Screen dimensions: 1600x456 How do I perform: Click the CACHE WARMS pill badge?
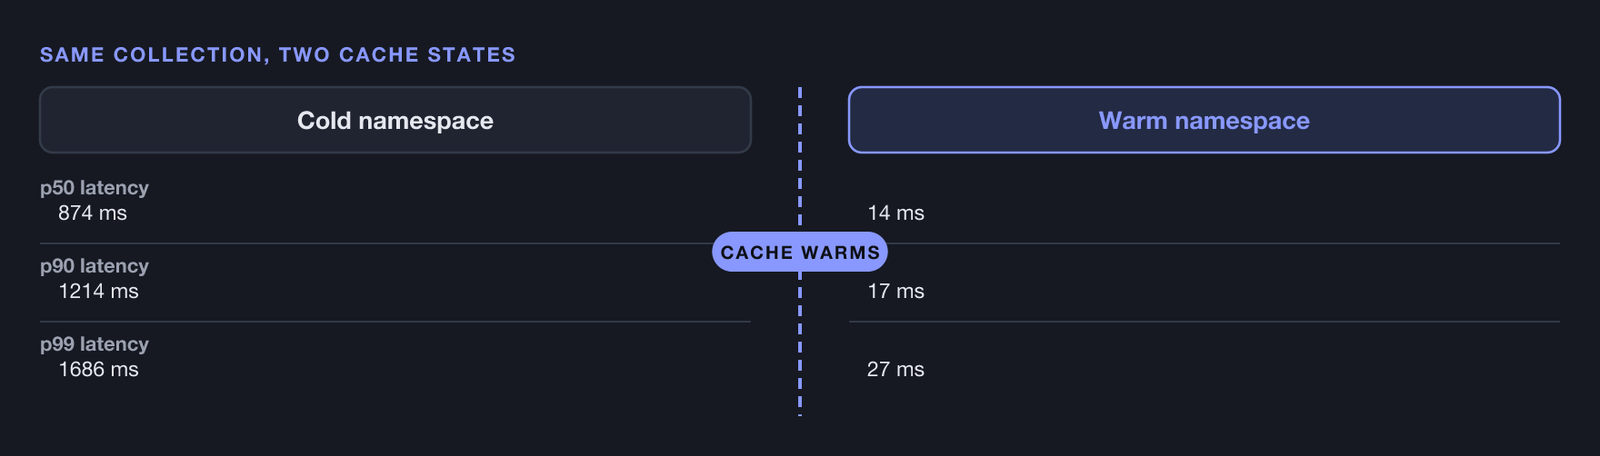click(800, 252)
